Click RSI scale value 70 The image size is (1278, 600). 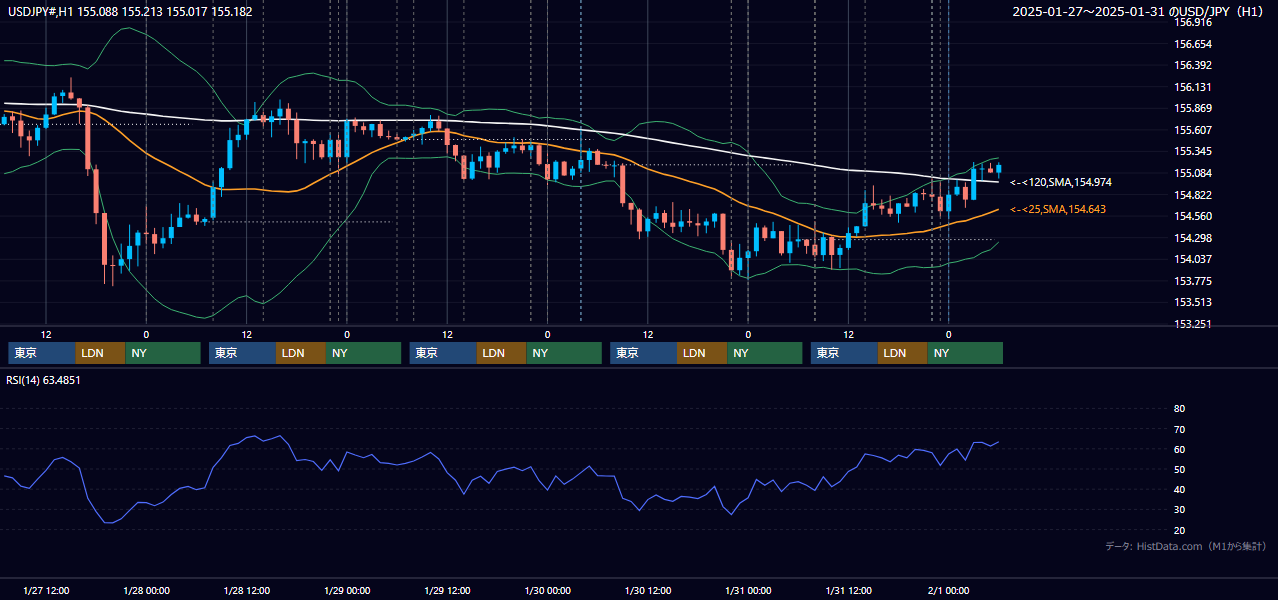pos(1179,429)
